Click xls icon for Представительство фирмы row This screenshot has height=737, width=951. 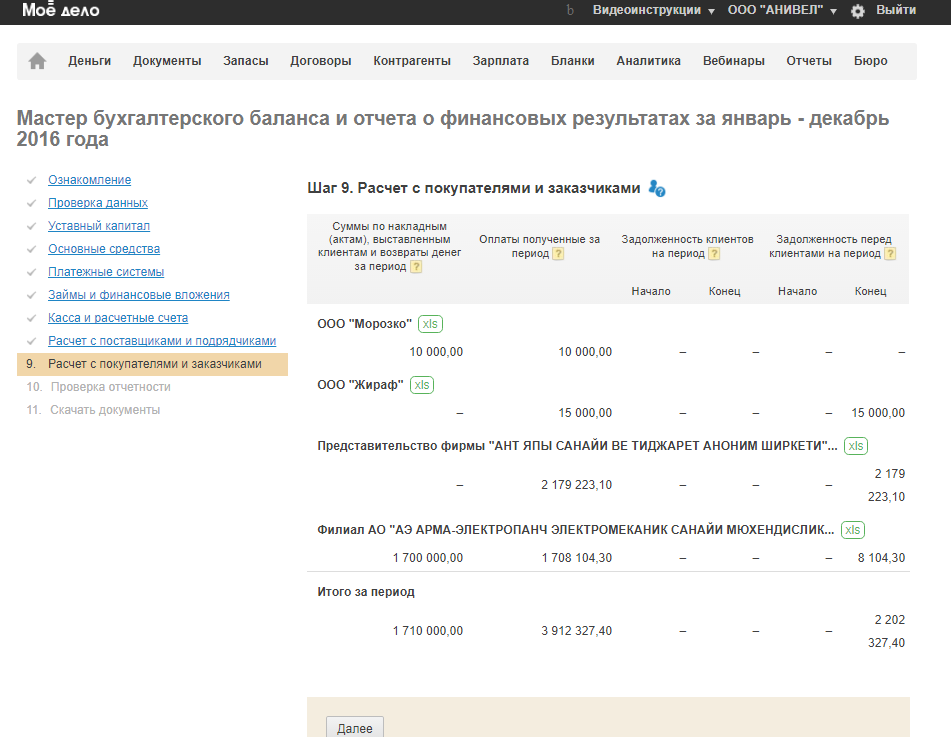click(x=856, y=446)
